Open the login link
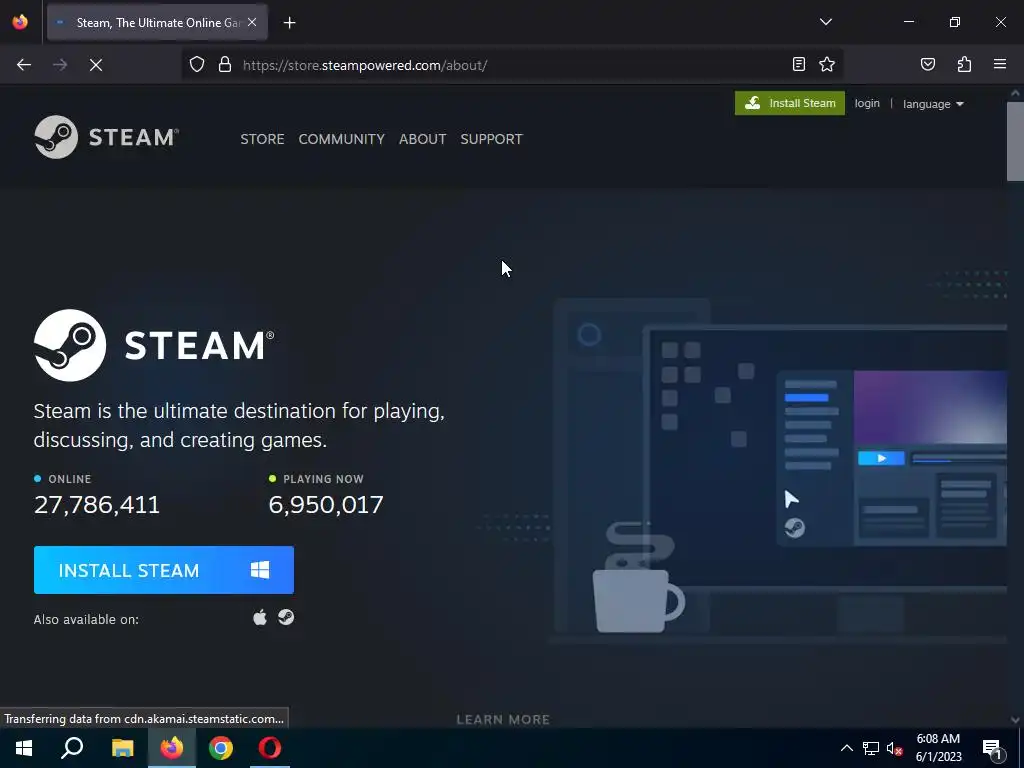 pyautogui.click(x=867, y=103)
